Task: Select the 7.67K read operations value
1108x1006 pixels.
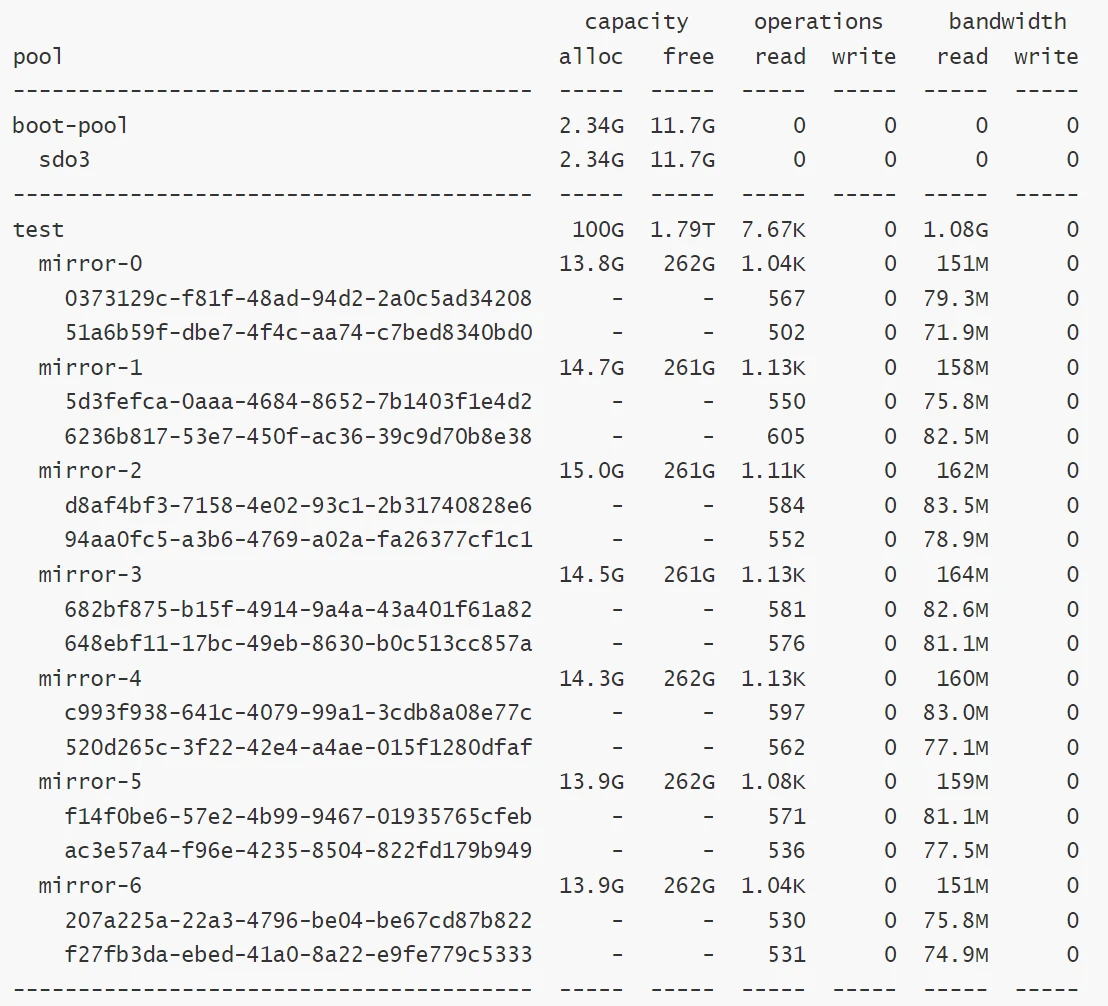Action: (x=773, y=230)
